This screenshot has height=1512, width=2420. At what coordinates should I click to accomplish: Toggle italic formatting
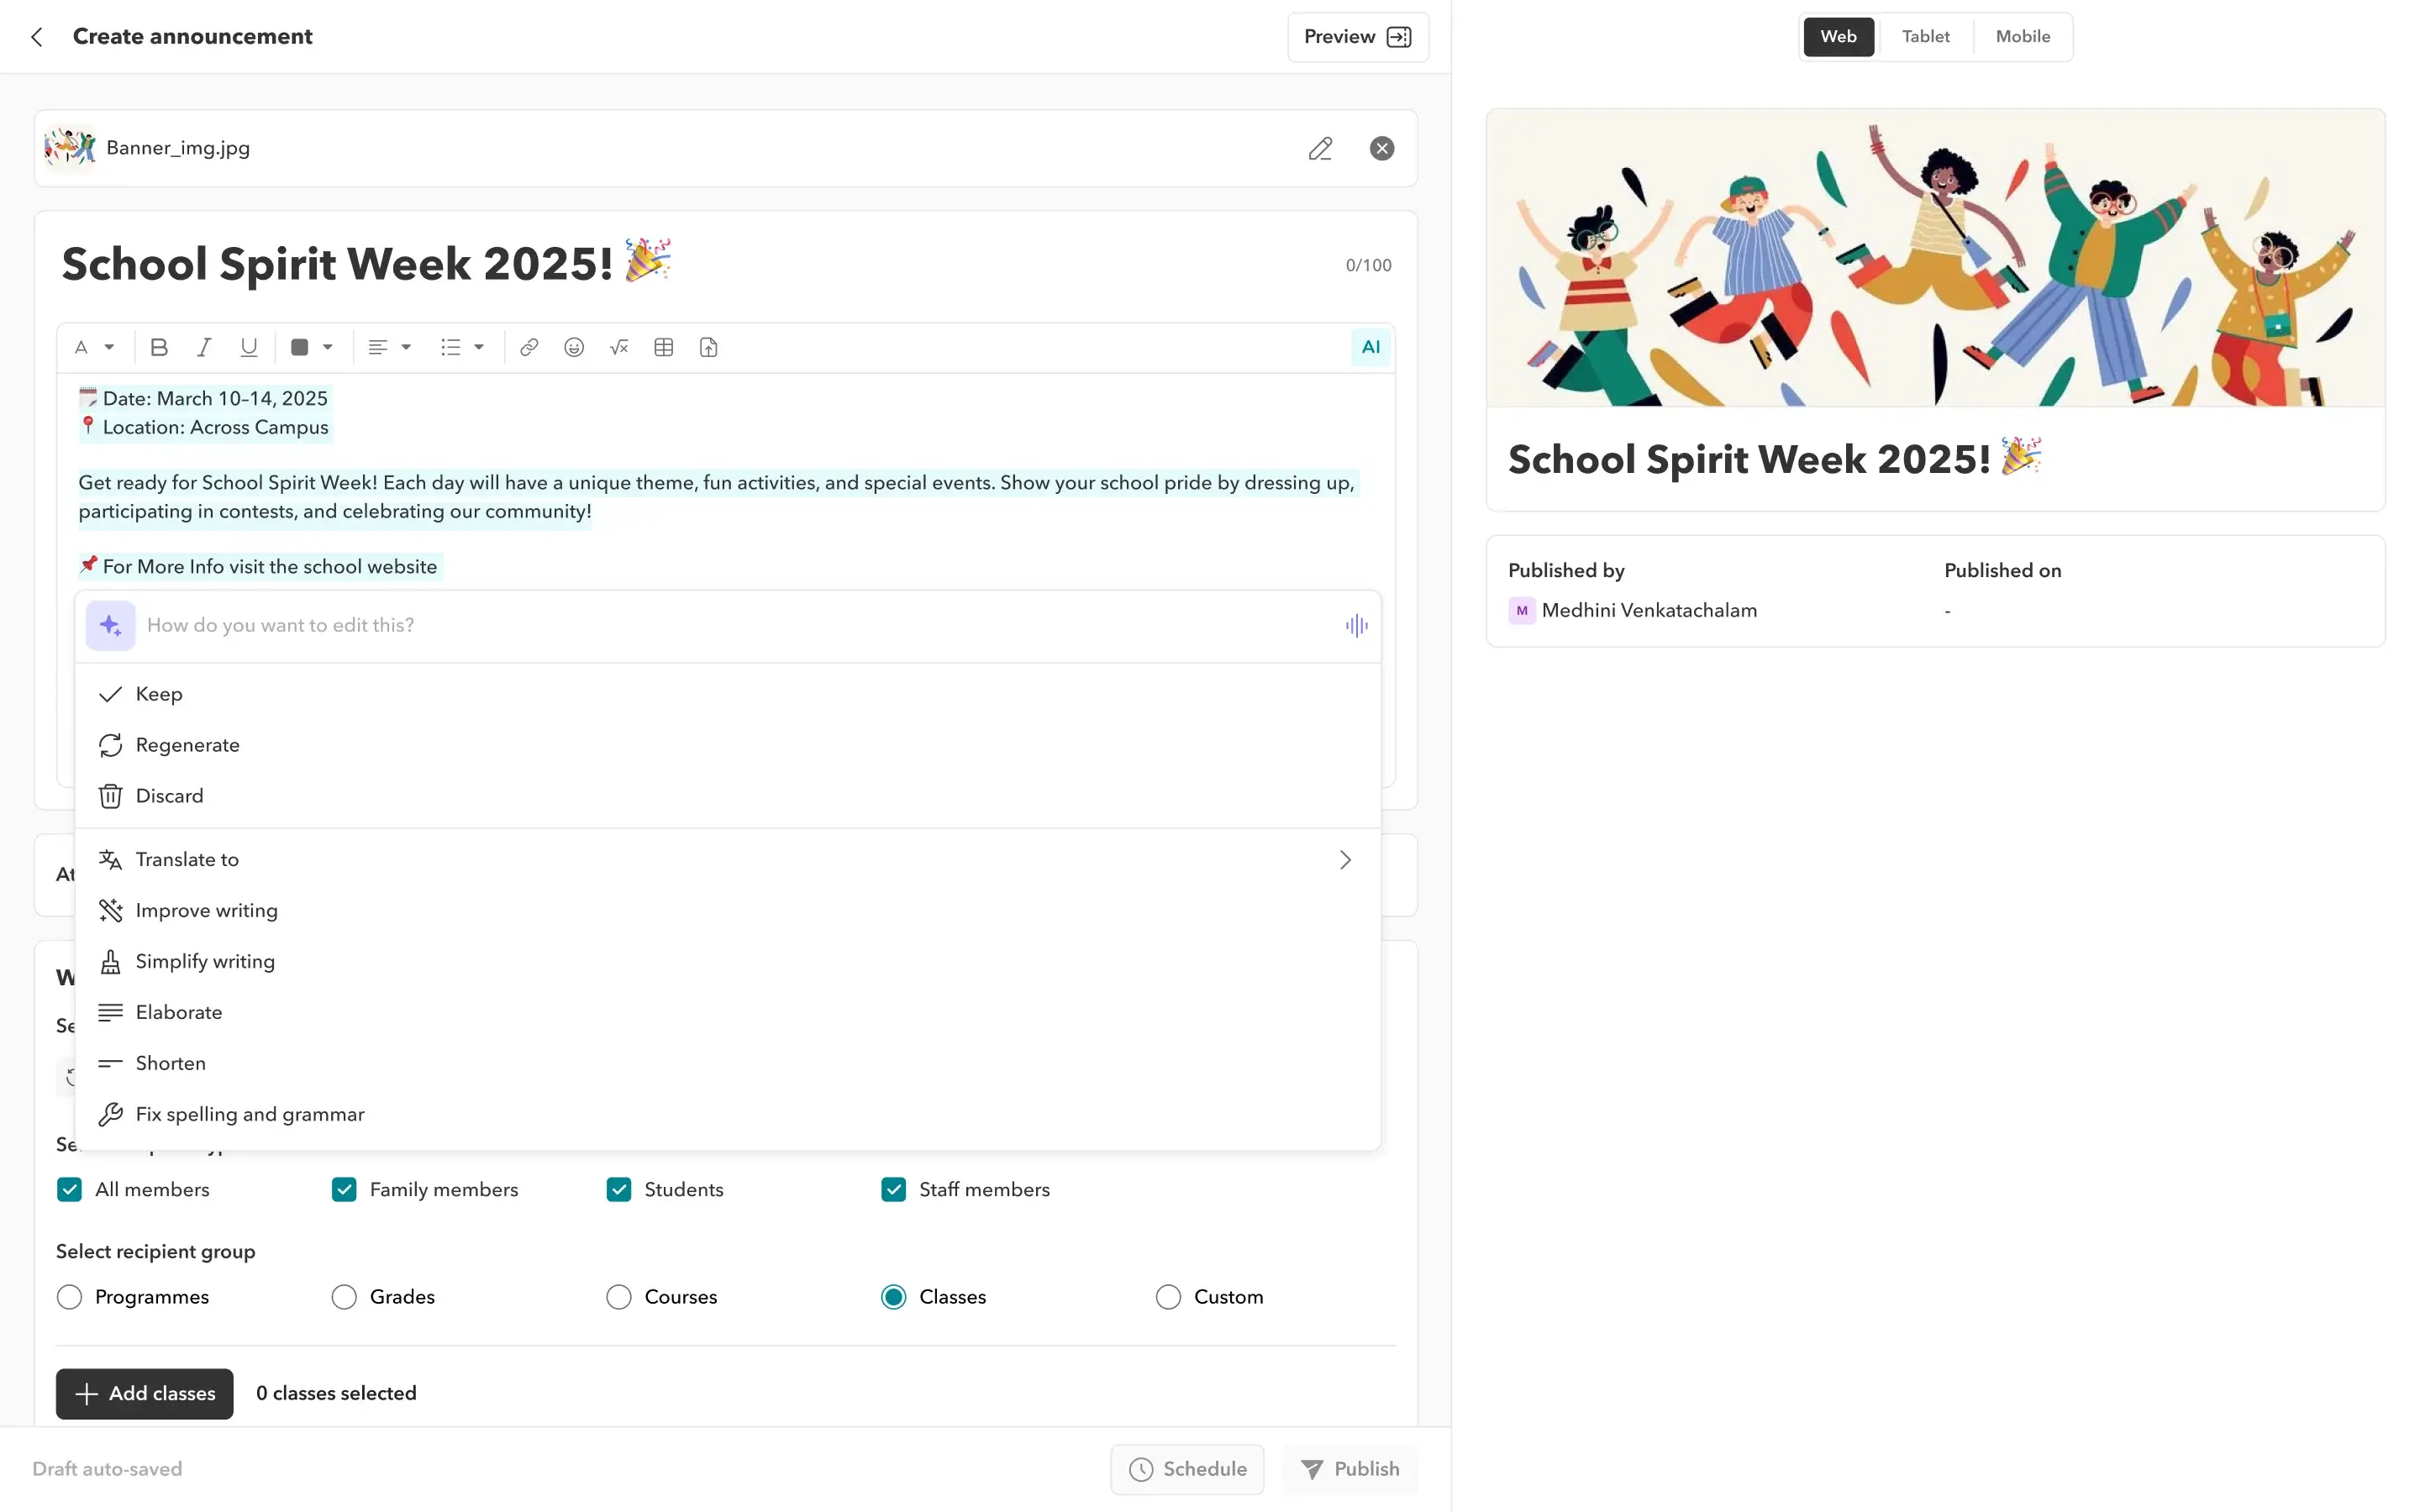coord(204,347)
